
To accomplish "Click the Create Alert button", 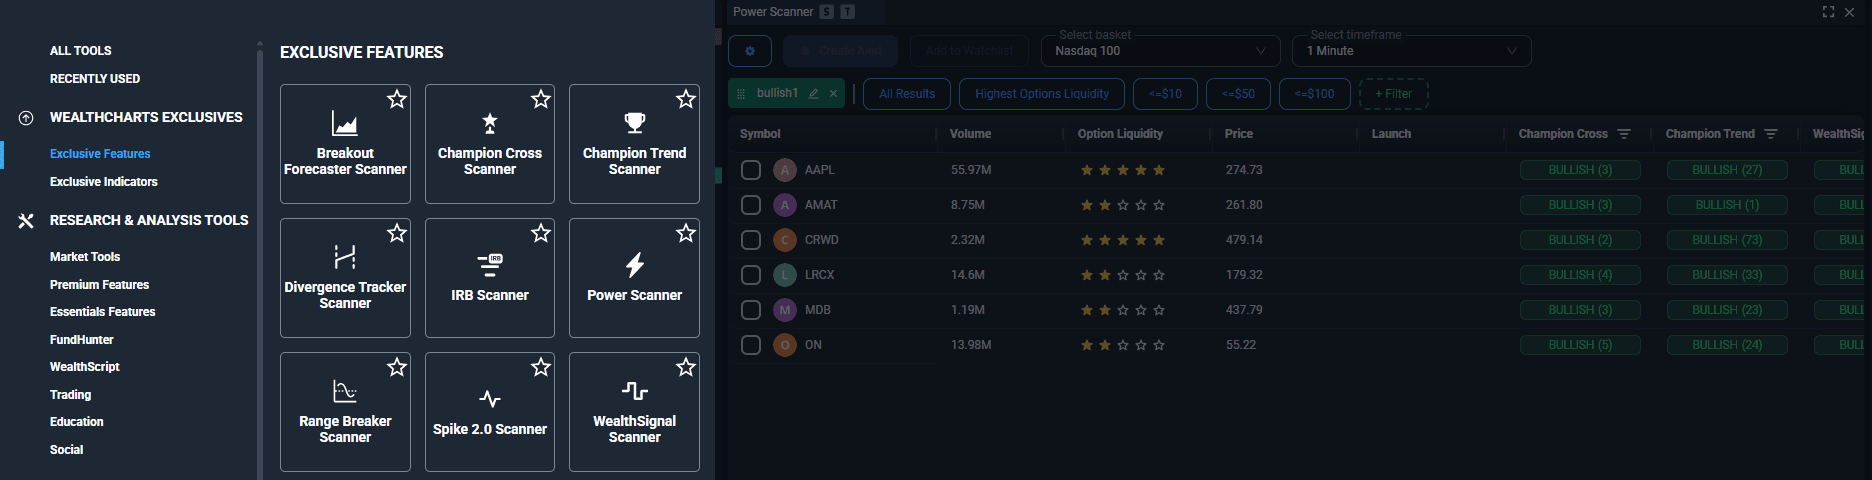I will coord(841,51).
